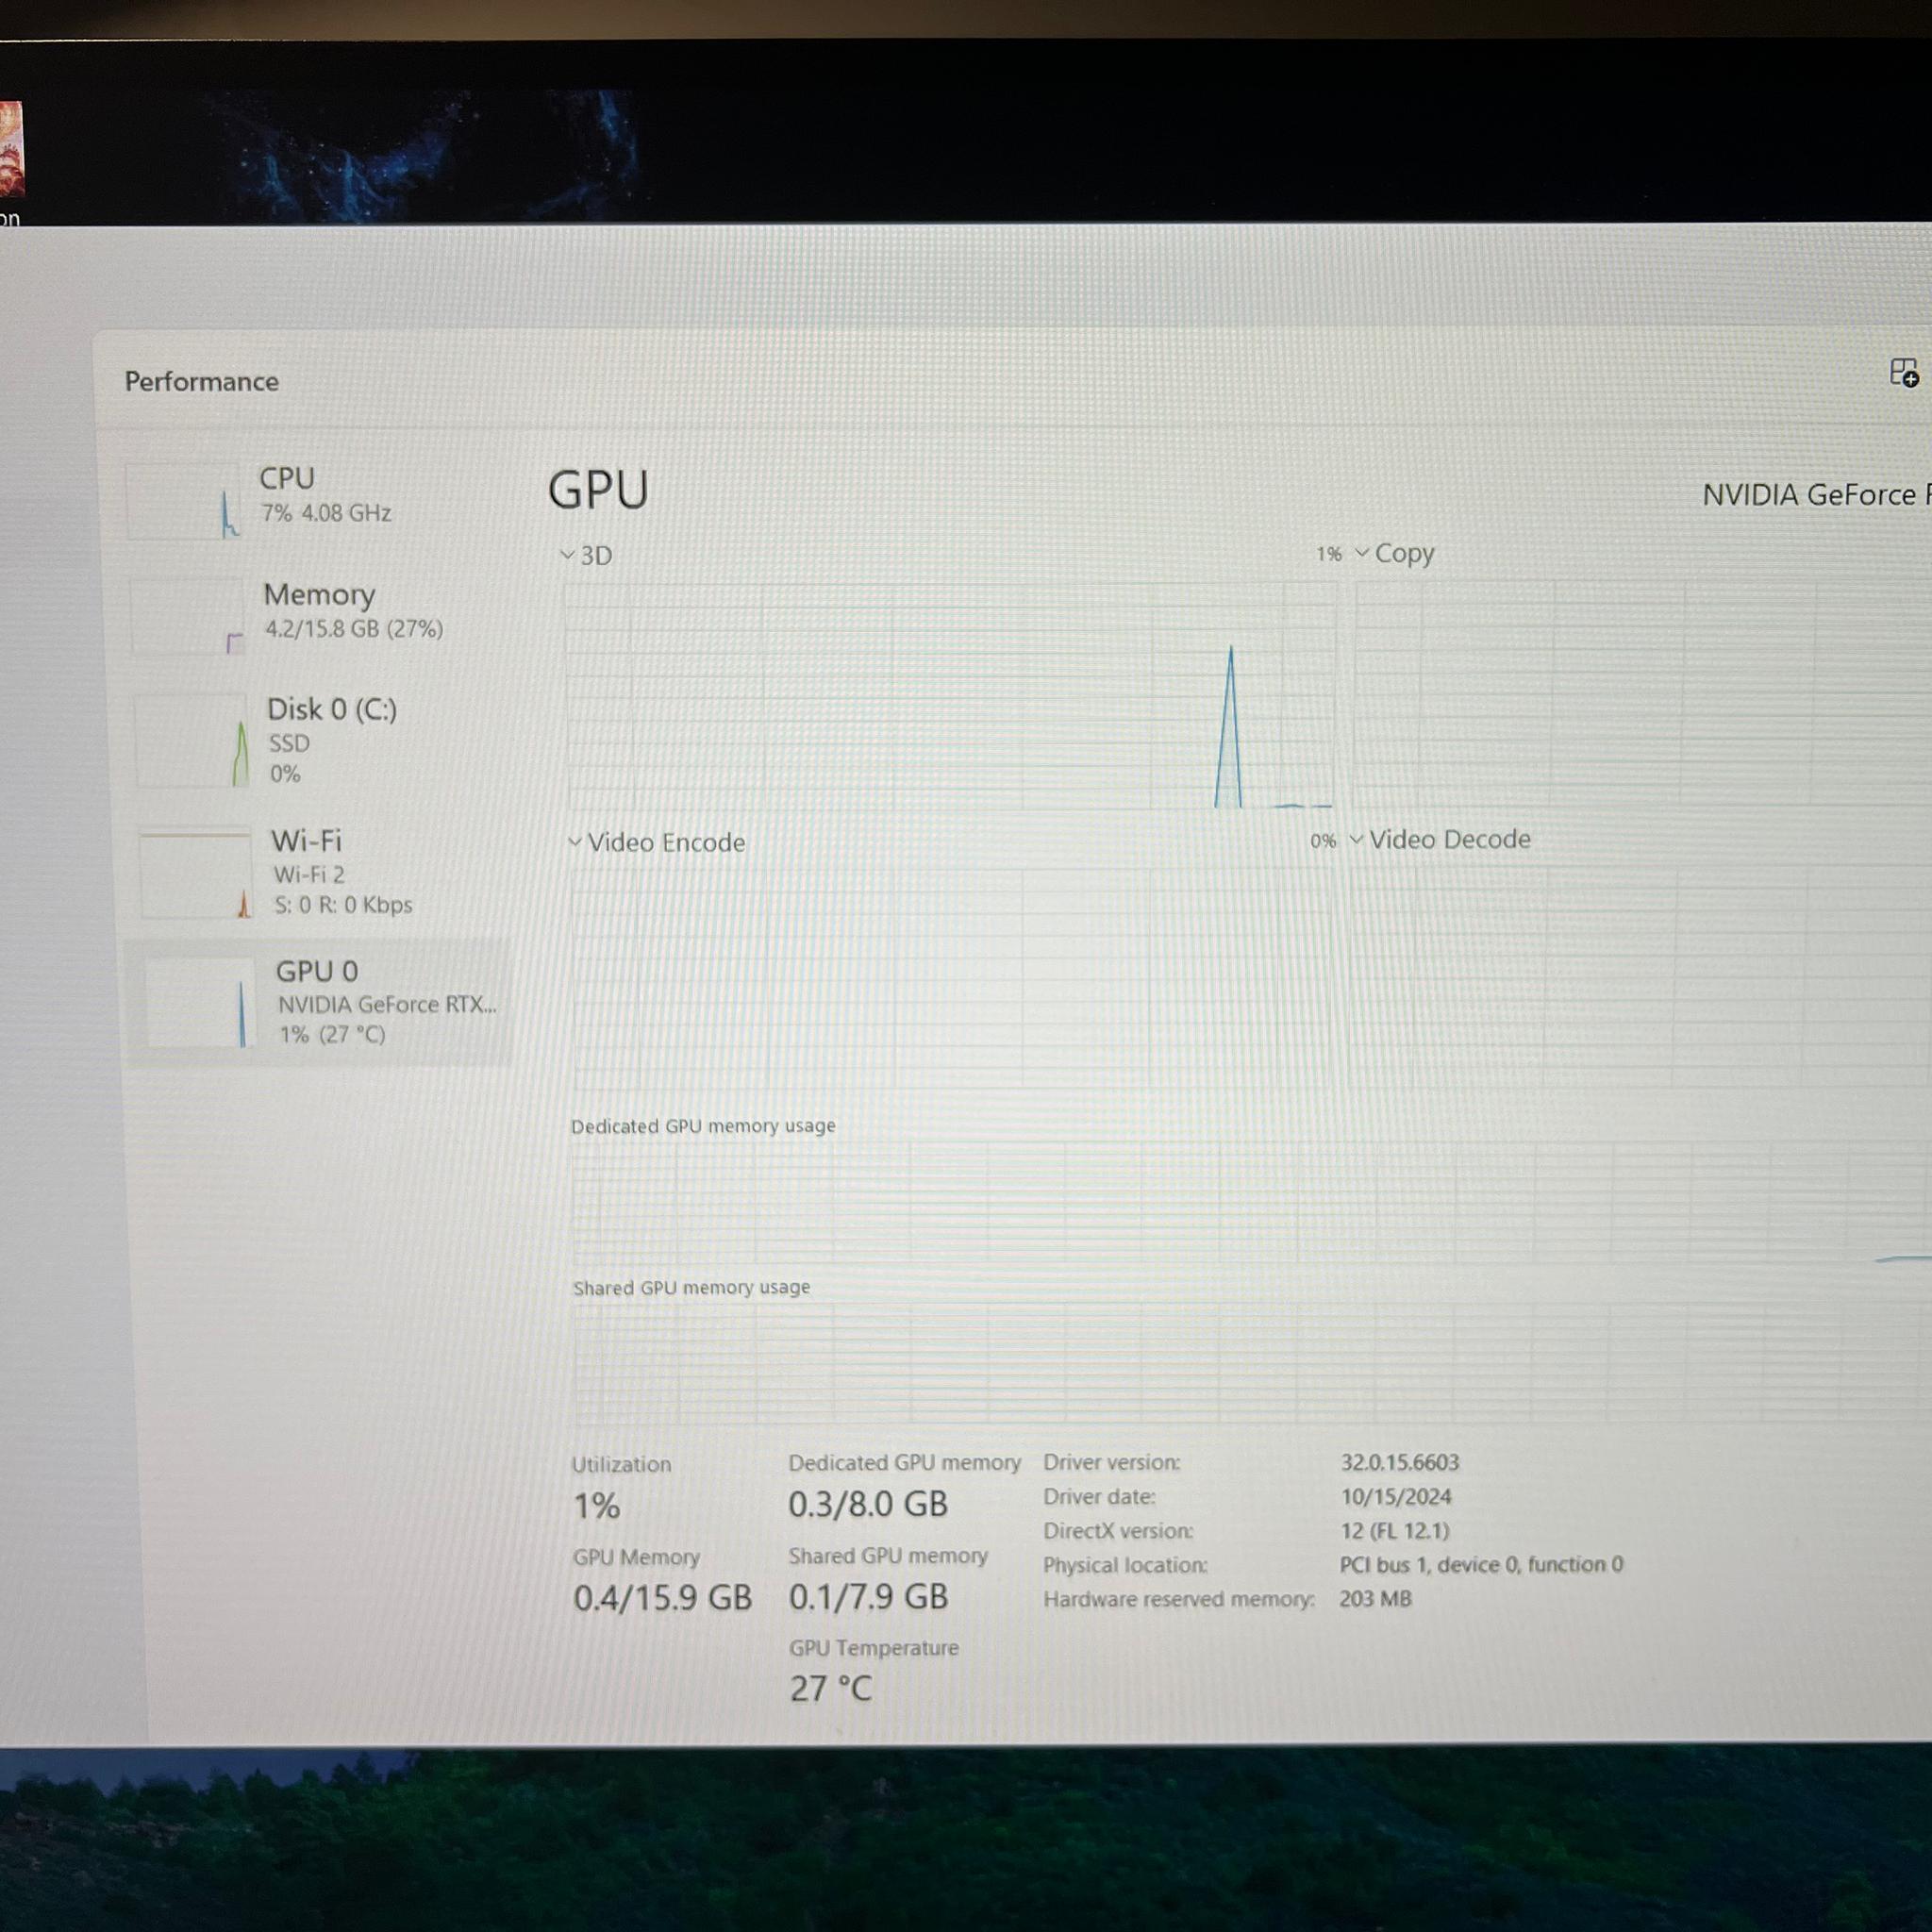Click the Memory mini graph thumbnail

click(187, 618)
